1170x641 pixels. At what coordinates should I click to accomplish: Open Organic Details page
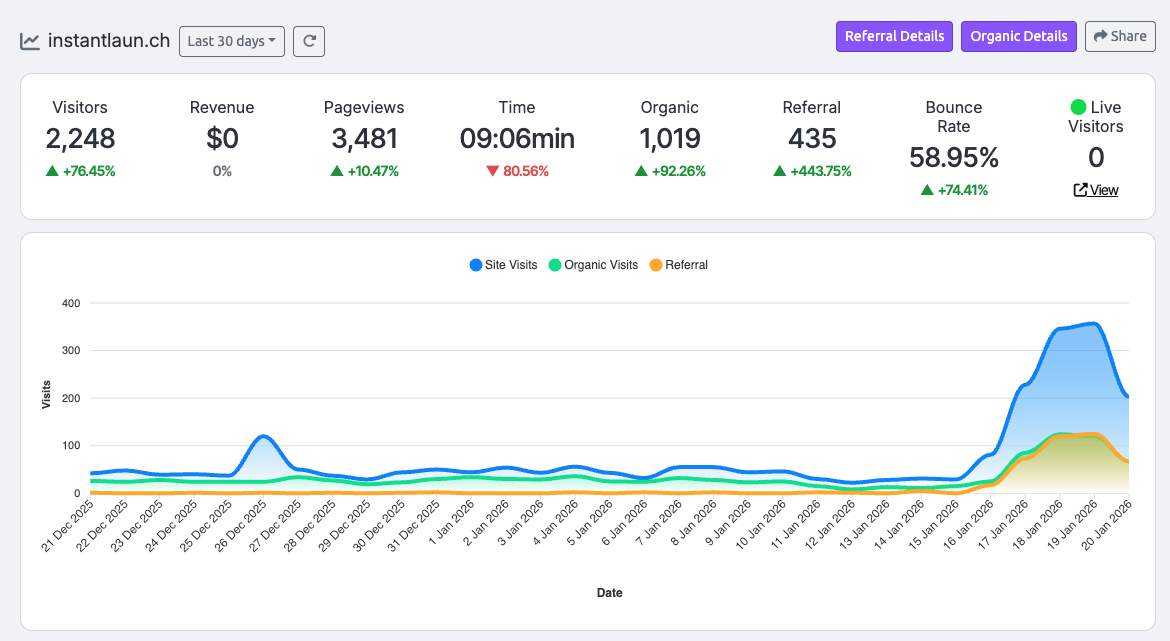[1018, 36]
